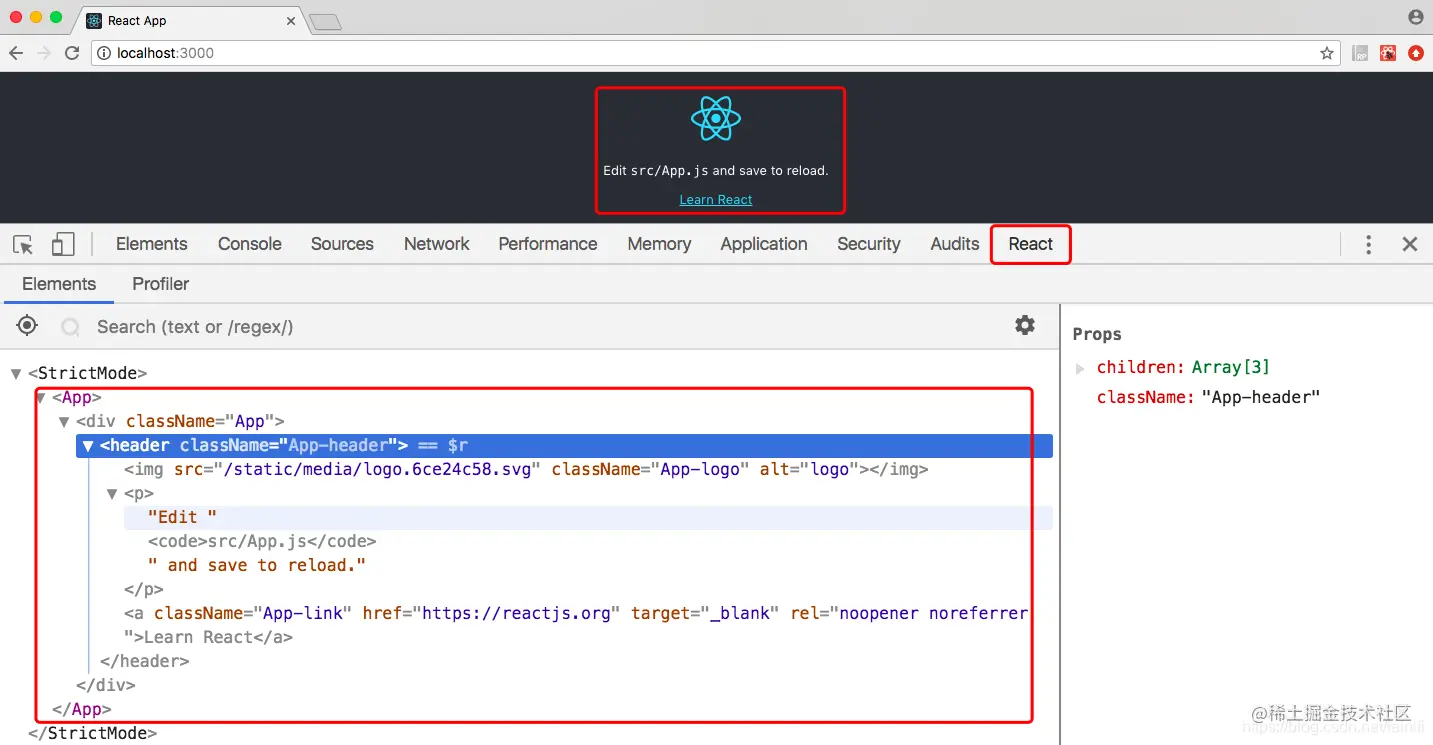Click the closing </StrictMode> tag
The width and height of the screenshot is (1433, 745).
tap(93, 733)
